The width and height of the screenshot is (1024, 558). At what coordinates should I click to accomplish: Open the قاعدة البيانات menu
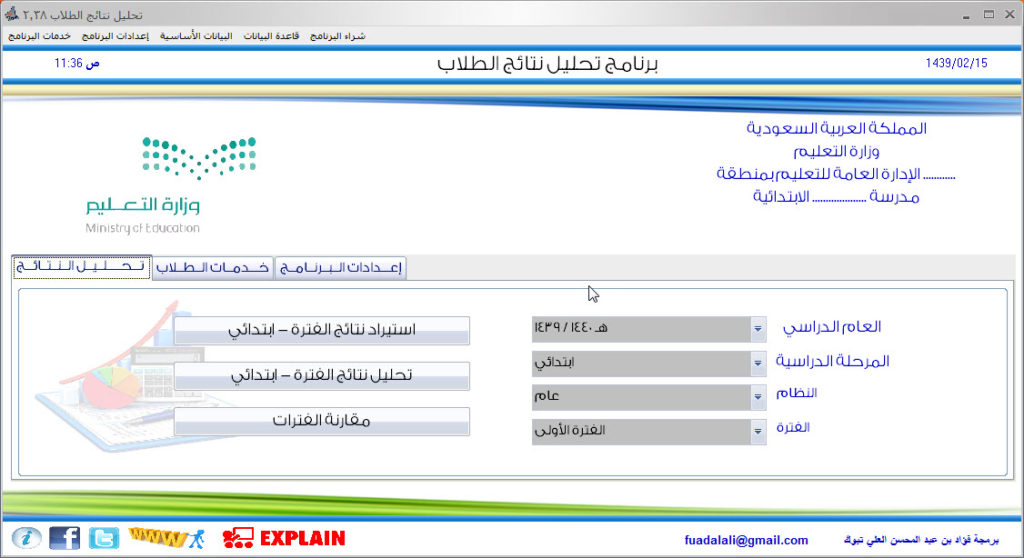(271, 36)
